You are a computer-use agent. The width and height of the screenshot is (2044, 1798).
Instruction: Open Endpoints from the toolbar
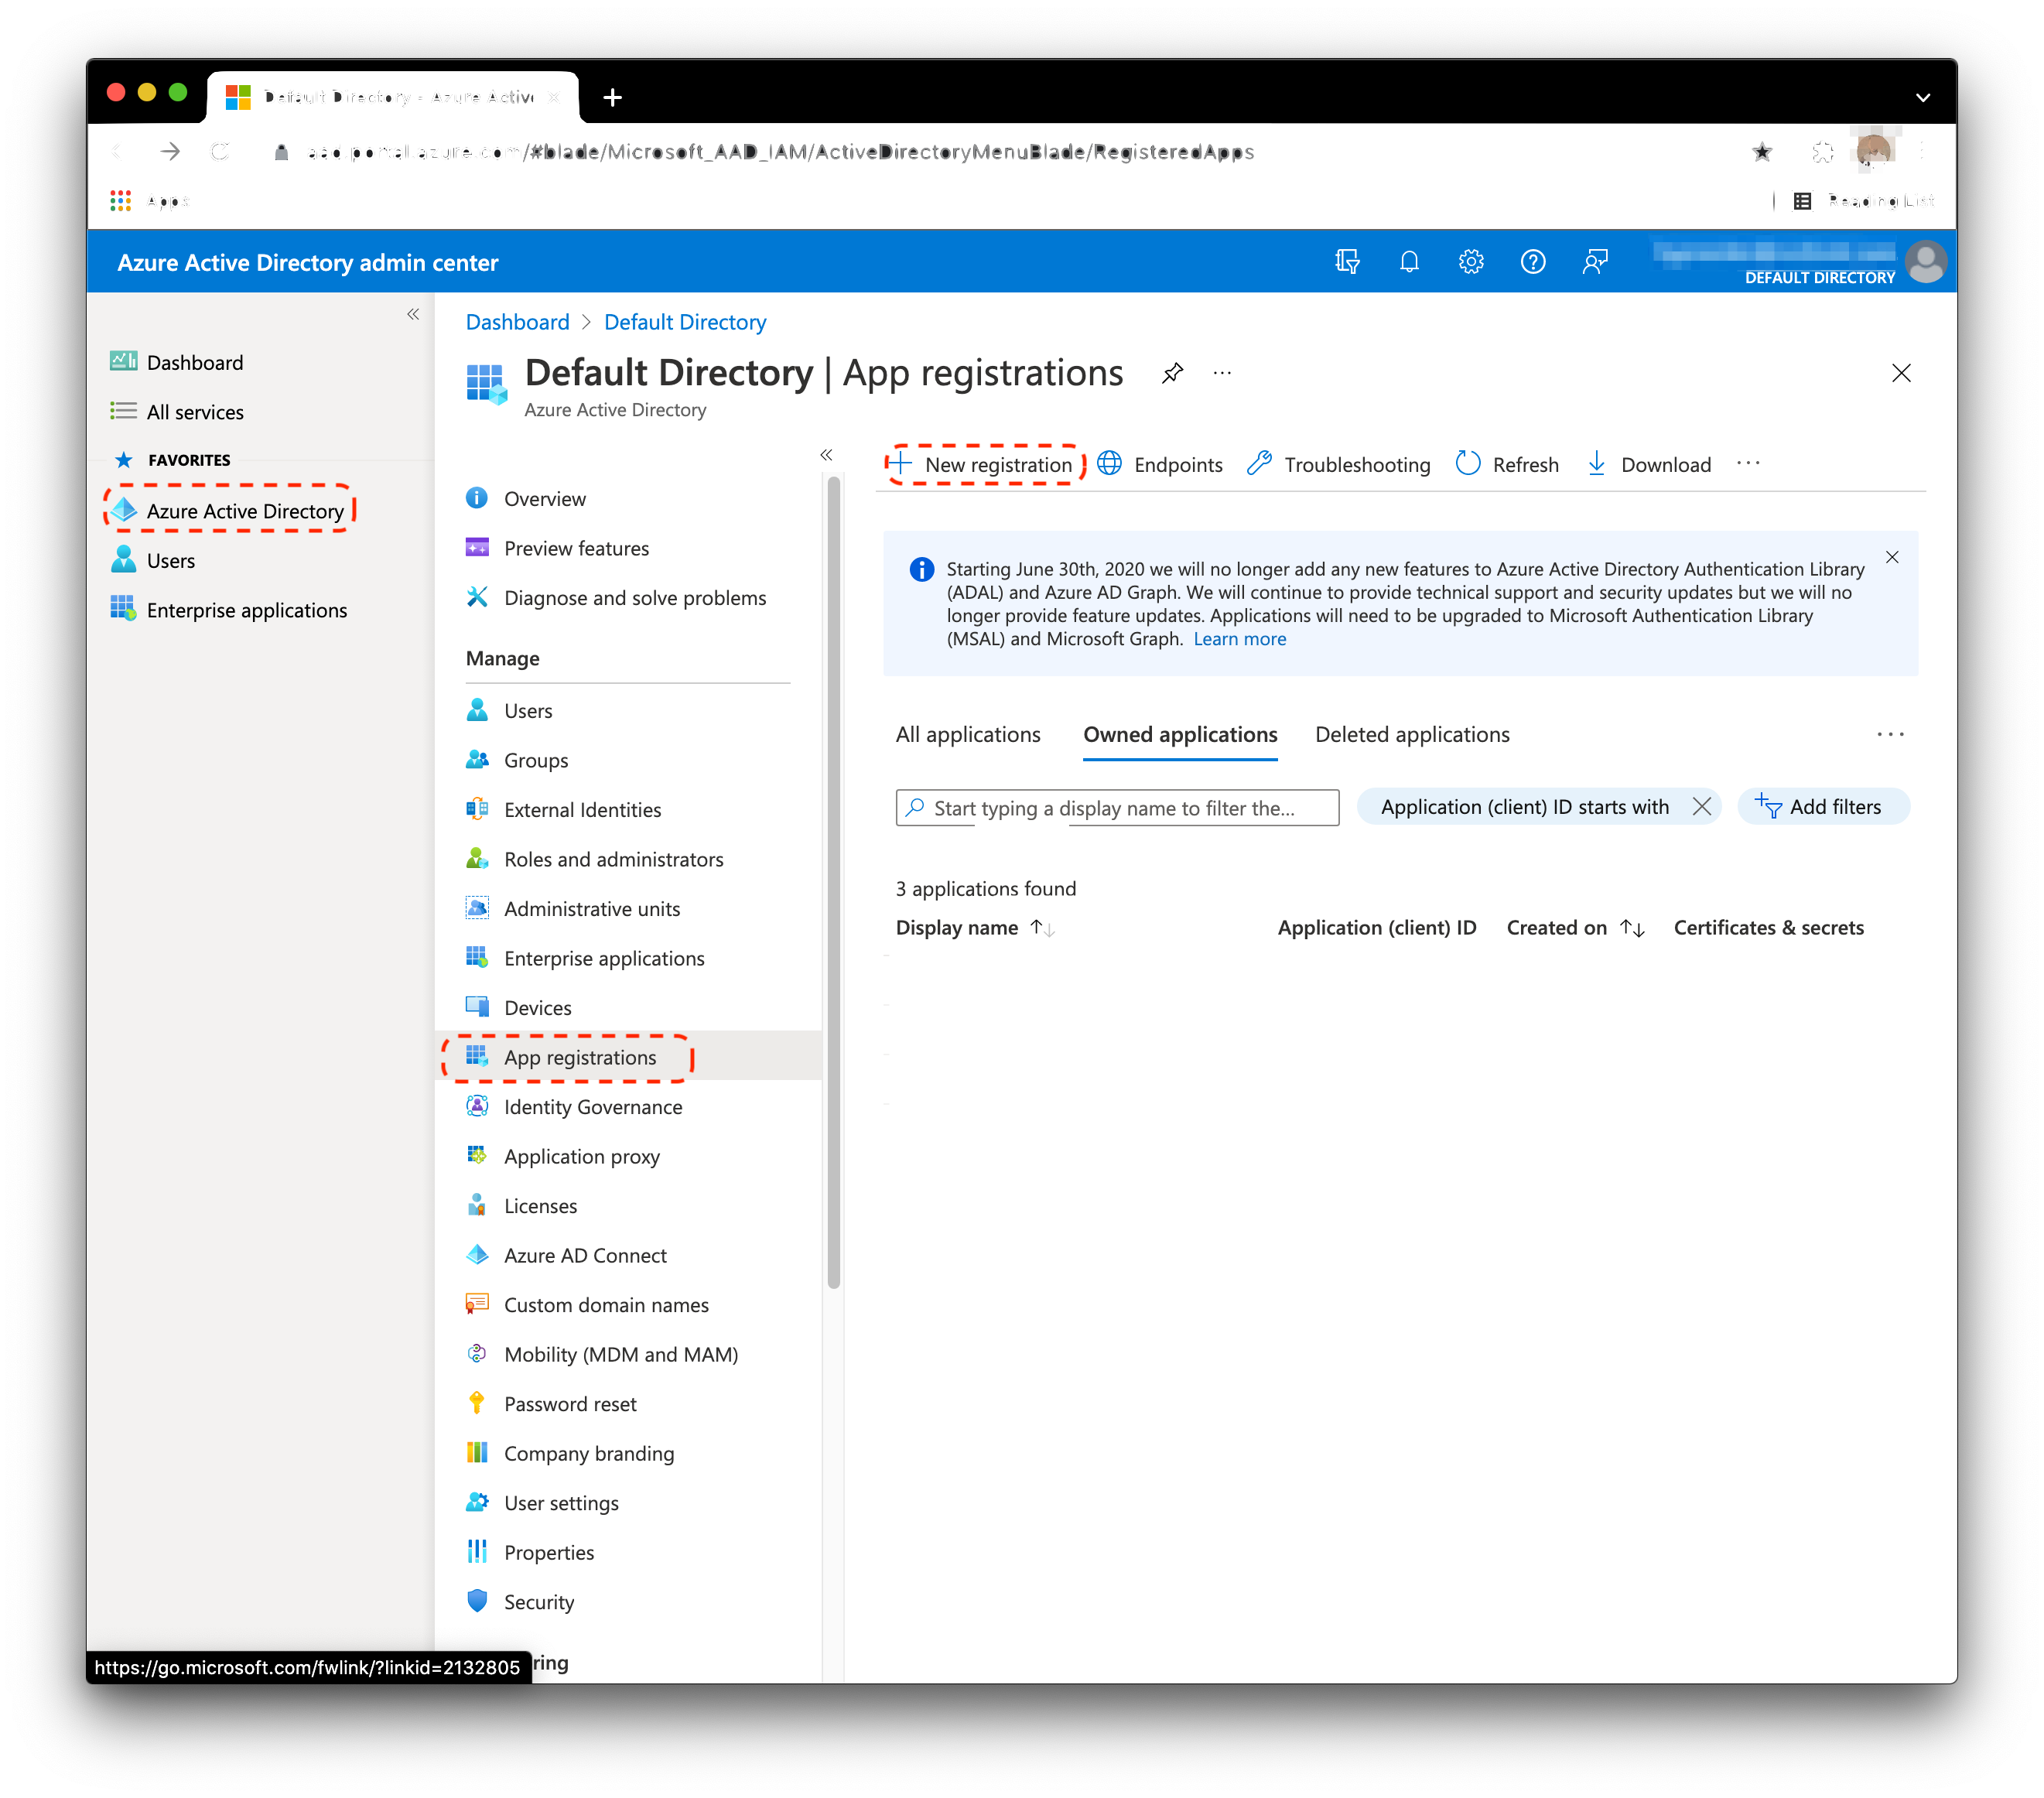(1160, 465)
